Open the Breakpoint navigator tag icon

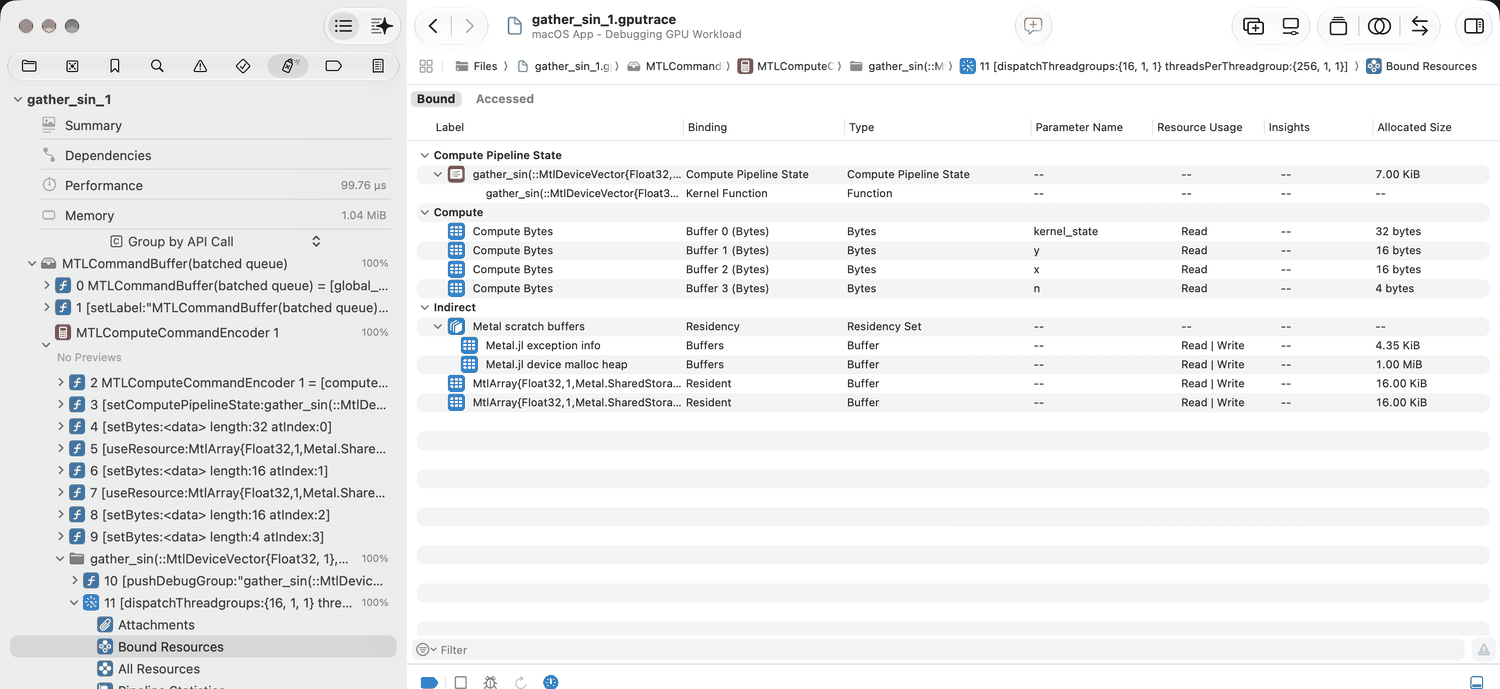(334, 66)
